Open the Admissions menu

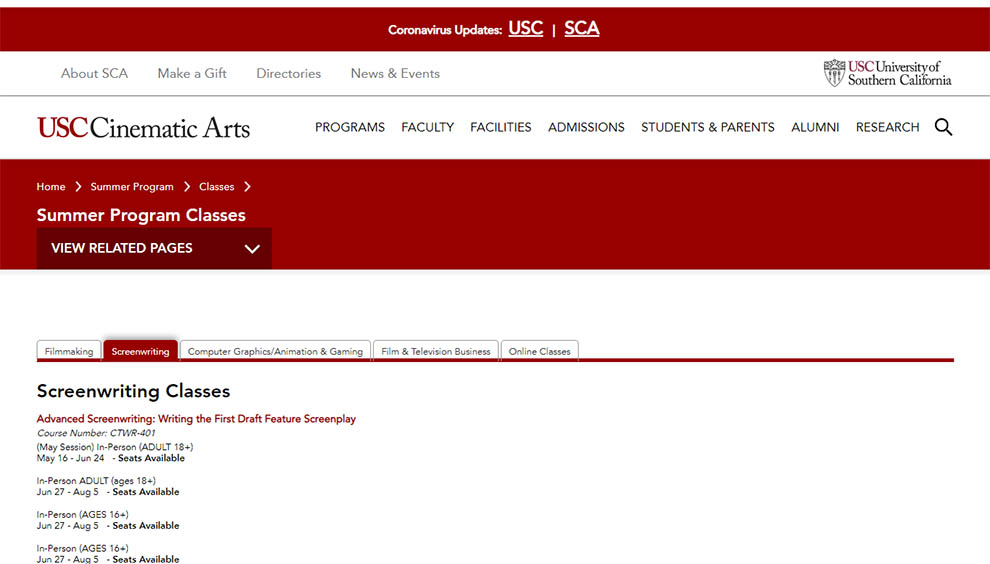pyautogui.click(x=586, y=127)
